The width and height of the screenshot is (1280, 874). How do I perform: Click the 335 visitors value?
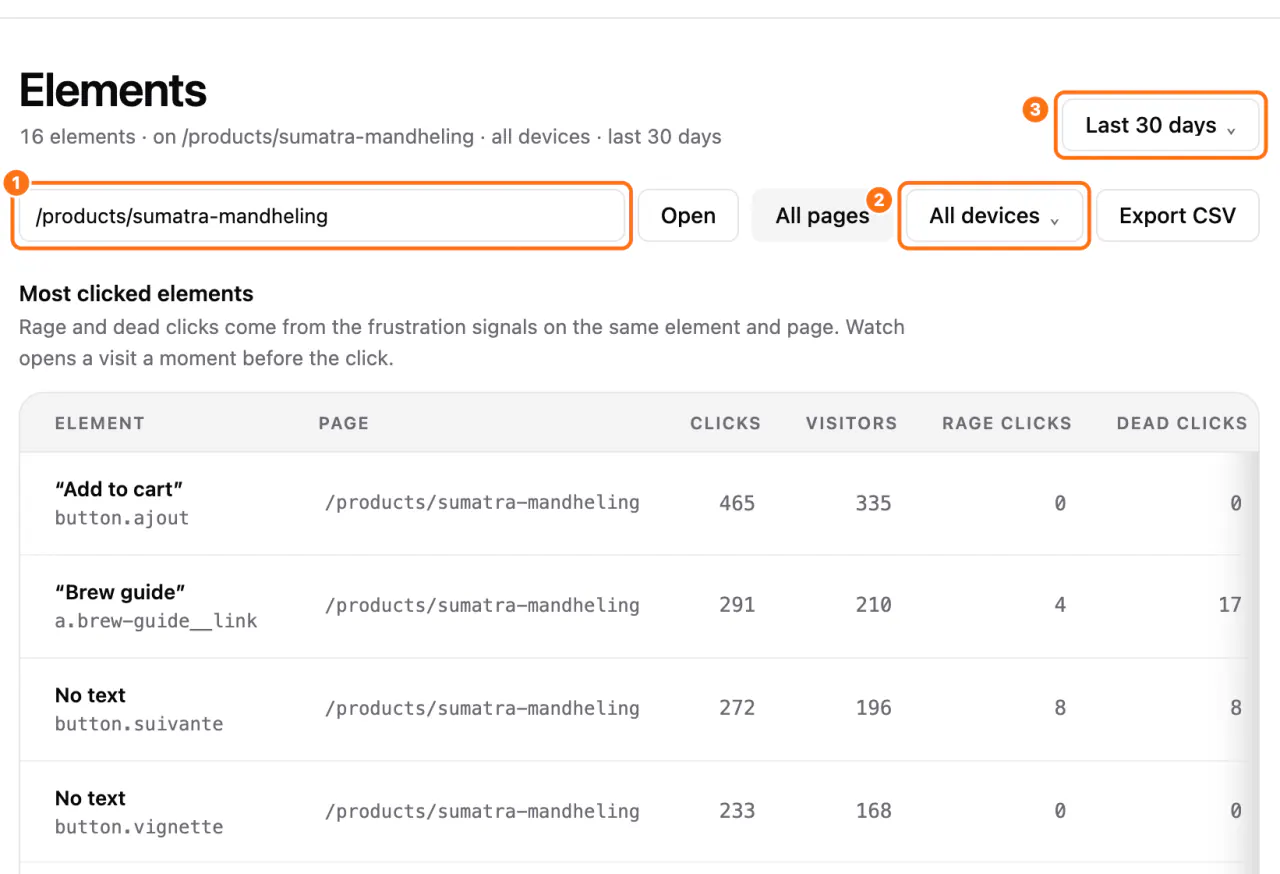(873, 503)
